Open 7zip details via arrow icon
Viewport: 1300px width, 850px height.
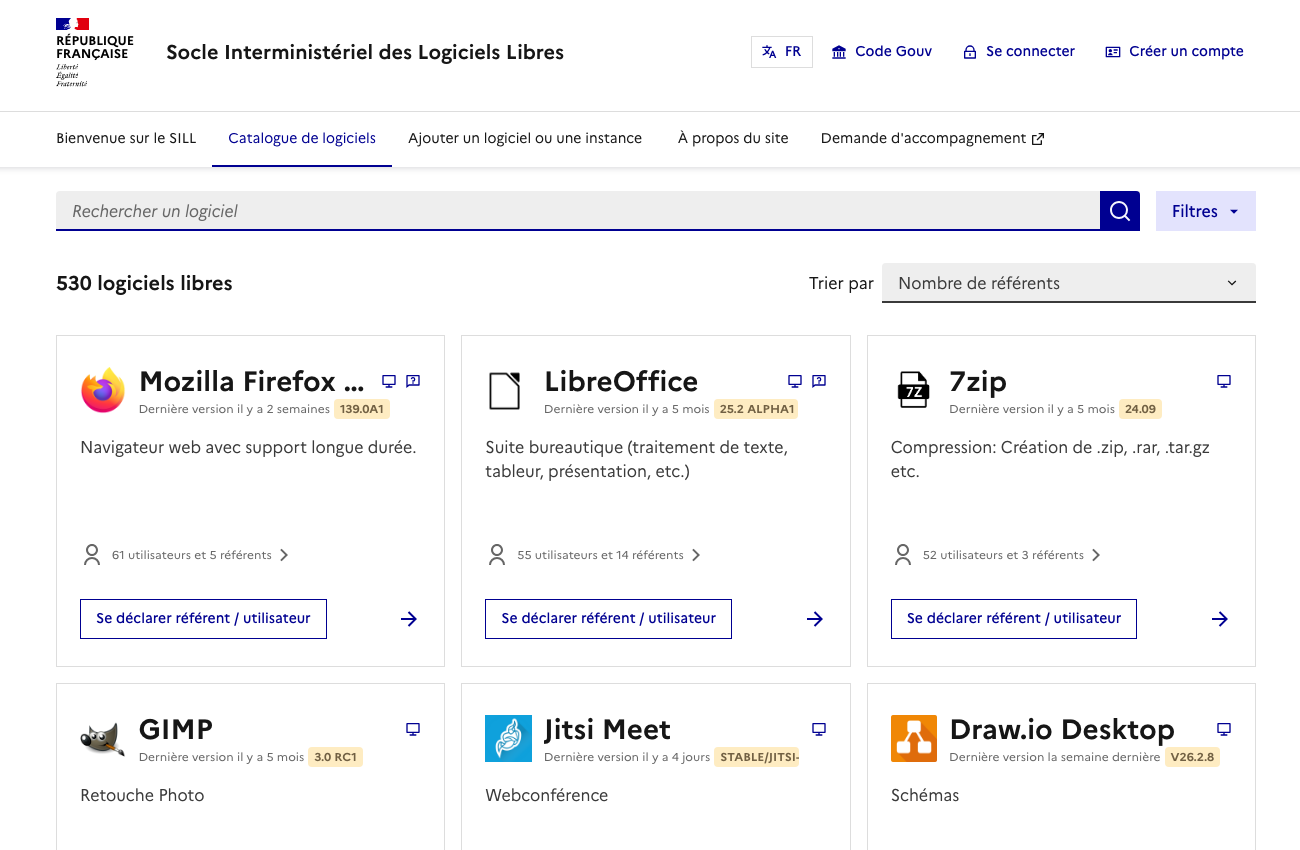pyautogui.click(x=1220, y=619)
